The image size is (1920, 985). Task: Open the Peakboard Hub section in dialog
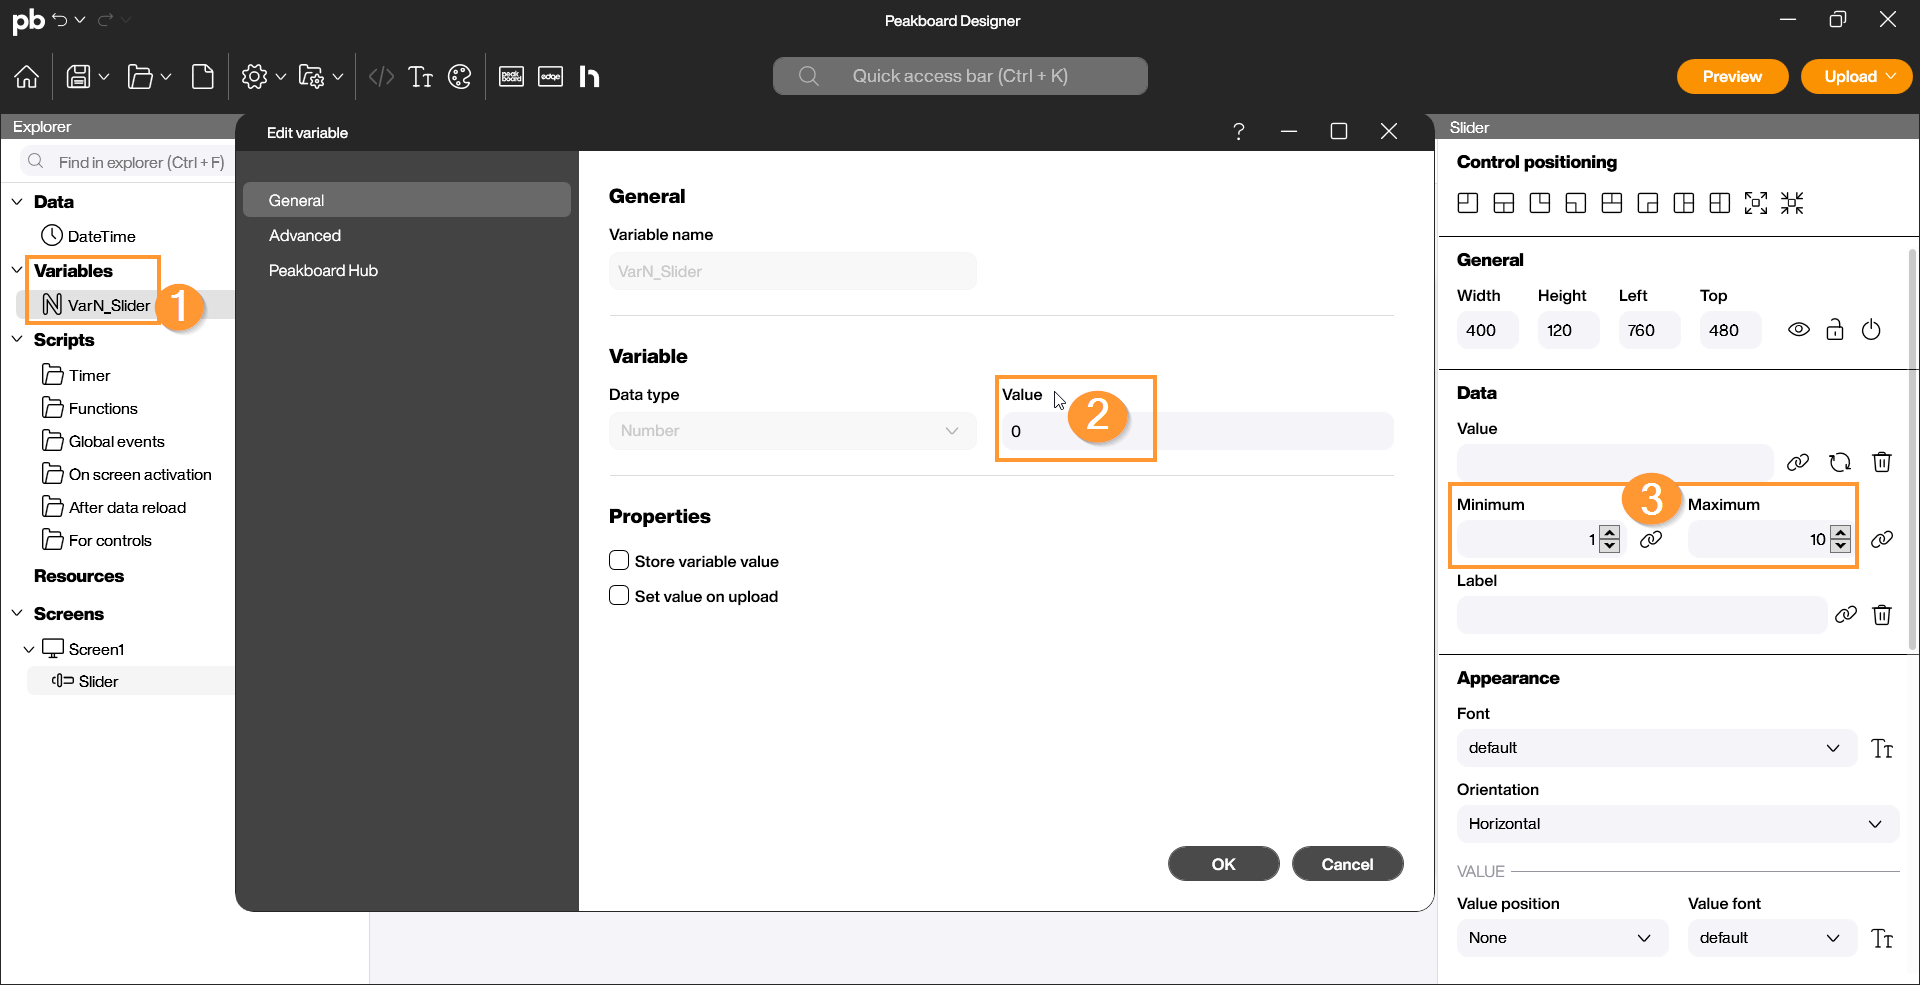click(x=323, y=271)
